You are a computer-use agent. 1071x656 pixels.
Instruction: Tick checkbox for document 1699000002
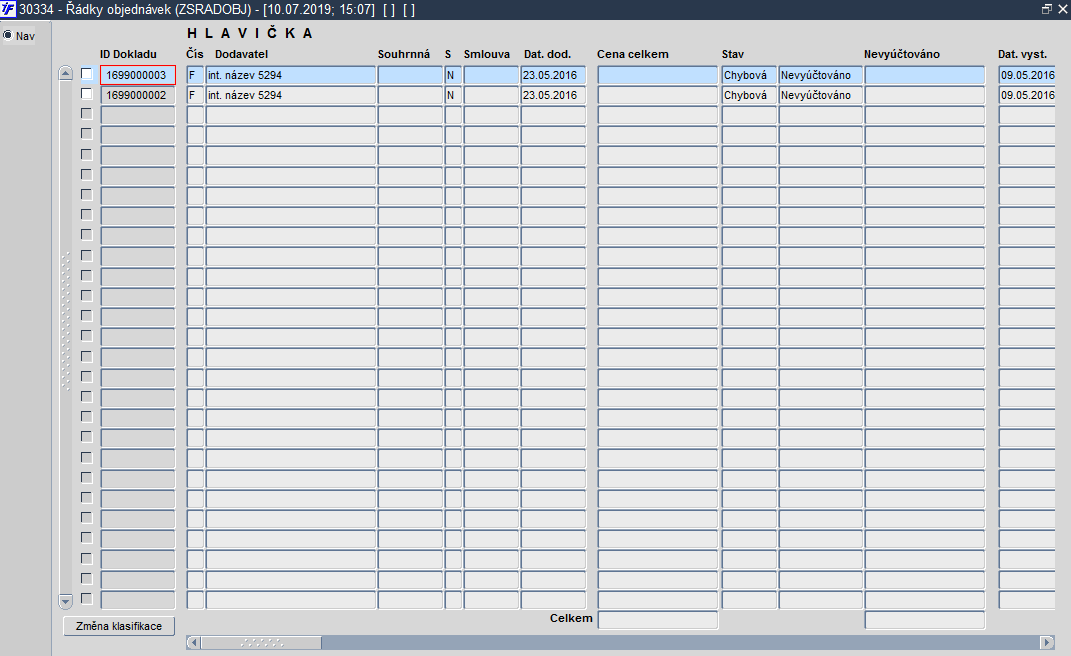coord(87,94)
